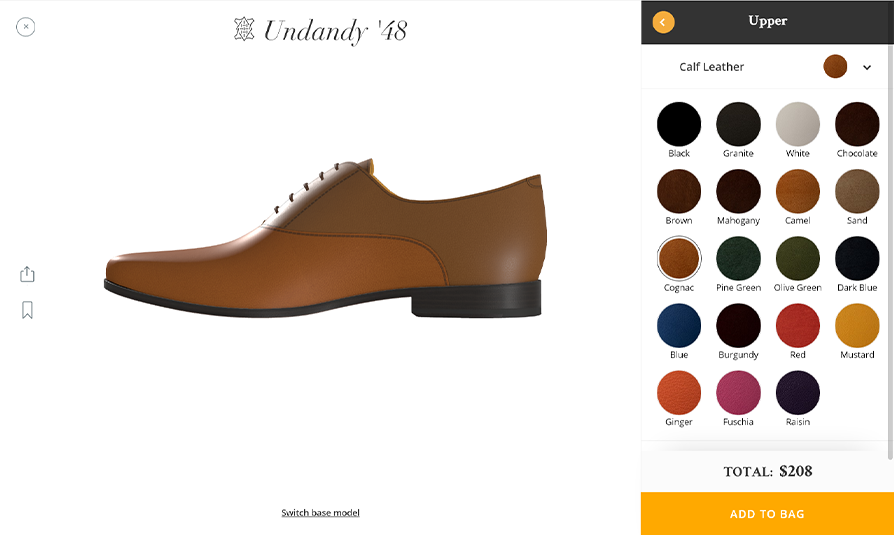The height and width of the screenshot is (536, 894).
Task: Pick the White leather swatch
Action: pyautogui.click(x=798, y=125)
